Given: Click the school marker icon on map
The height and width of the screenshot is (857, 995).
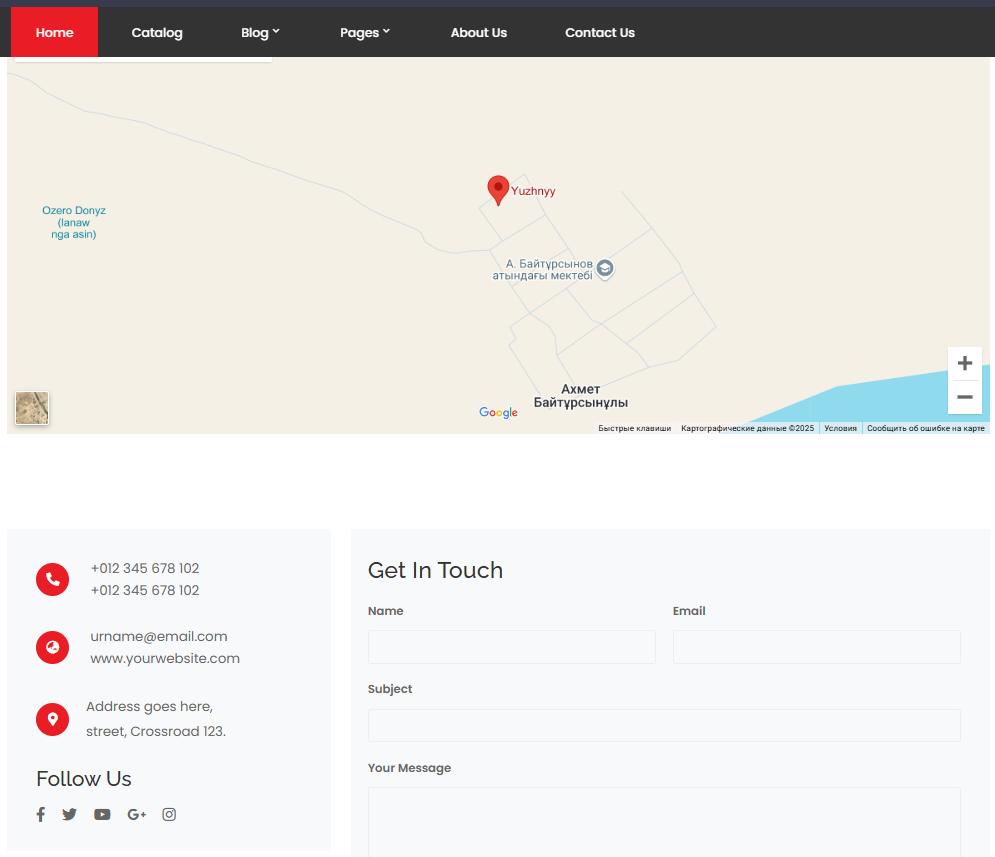Looking at the screenshot, I should coord(604,268).
